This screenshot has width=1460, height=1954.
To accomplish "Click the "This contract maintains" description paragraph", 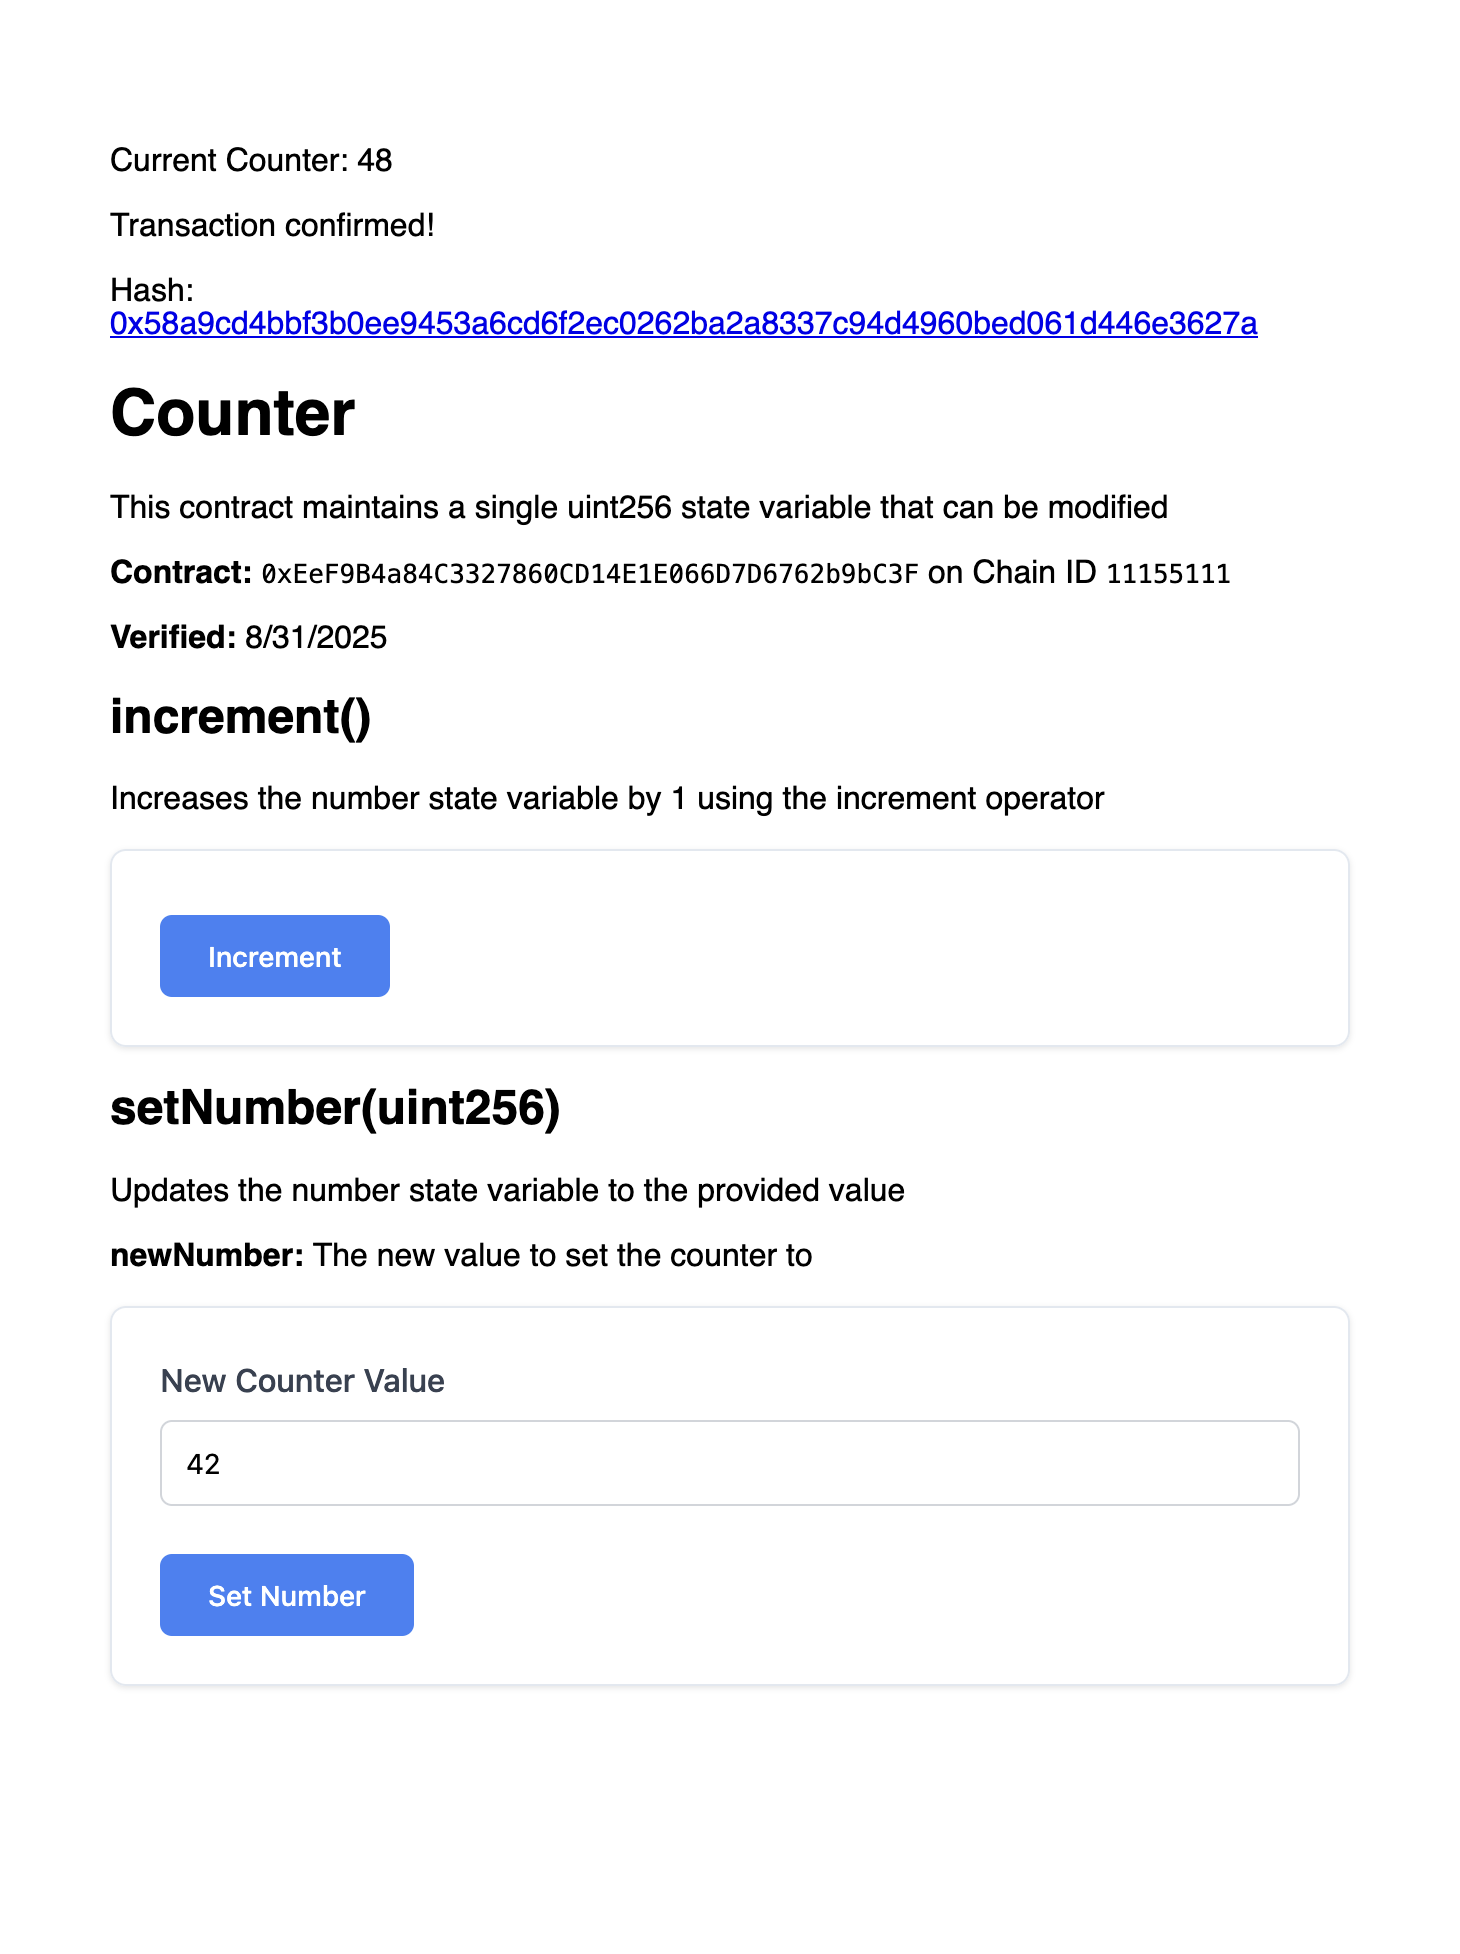I will [639, 507].
